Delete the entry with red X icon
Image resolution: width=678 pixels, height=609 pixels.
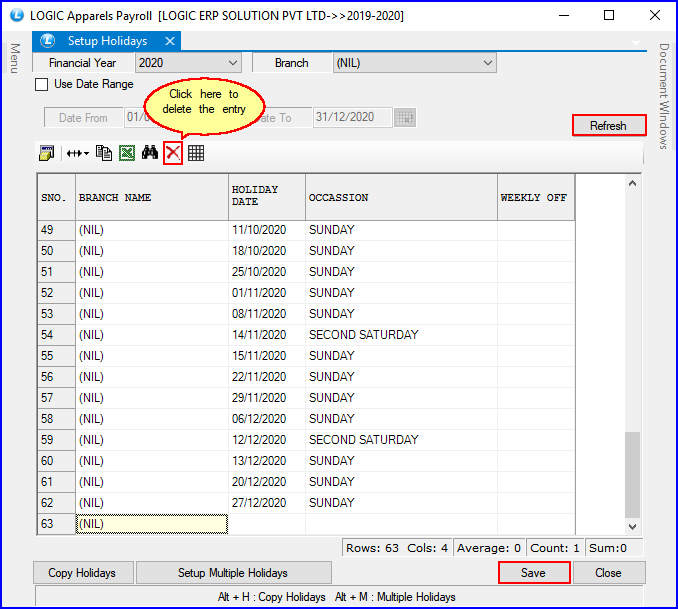coord(173,153)
